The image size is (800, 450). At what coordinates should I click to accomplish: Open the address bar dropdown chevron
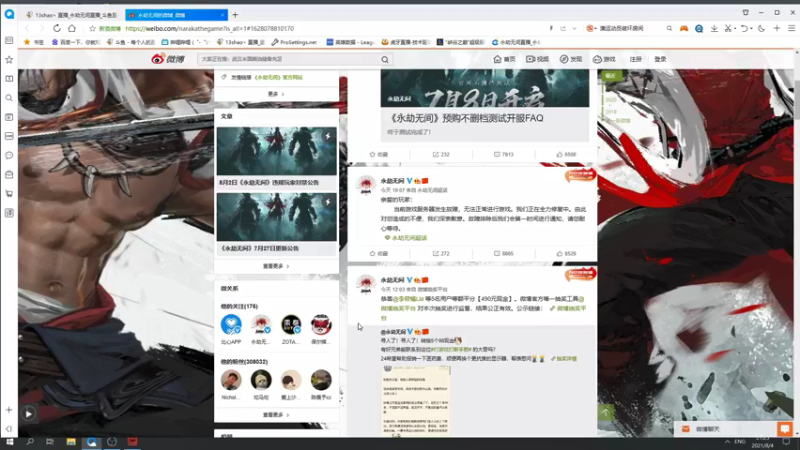pyautogui.click(x=574, y=29)
